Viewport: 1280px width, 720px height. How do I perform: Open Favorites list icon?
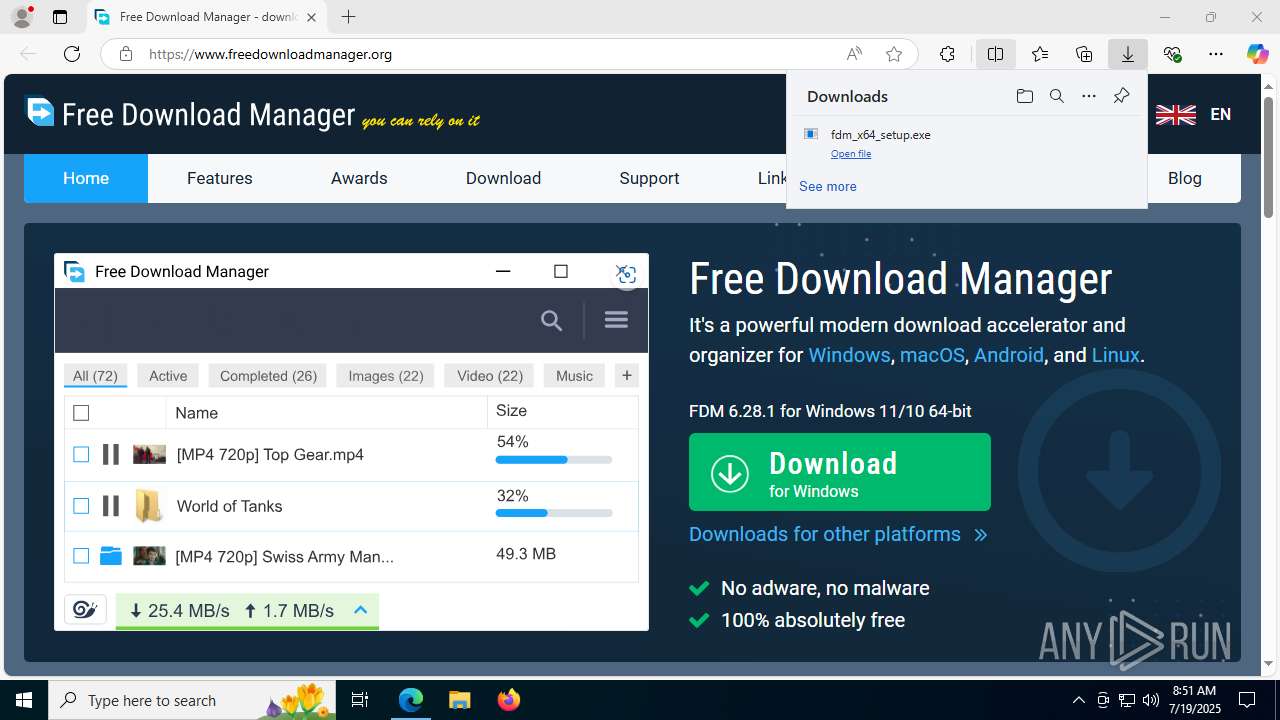pyautogui.click(x=1040, y=54)
